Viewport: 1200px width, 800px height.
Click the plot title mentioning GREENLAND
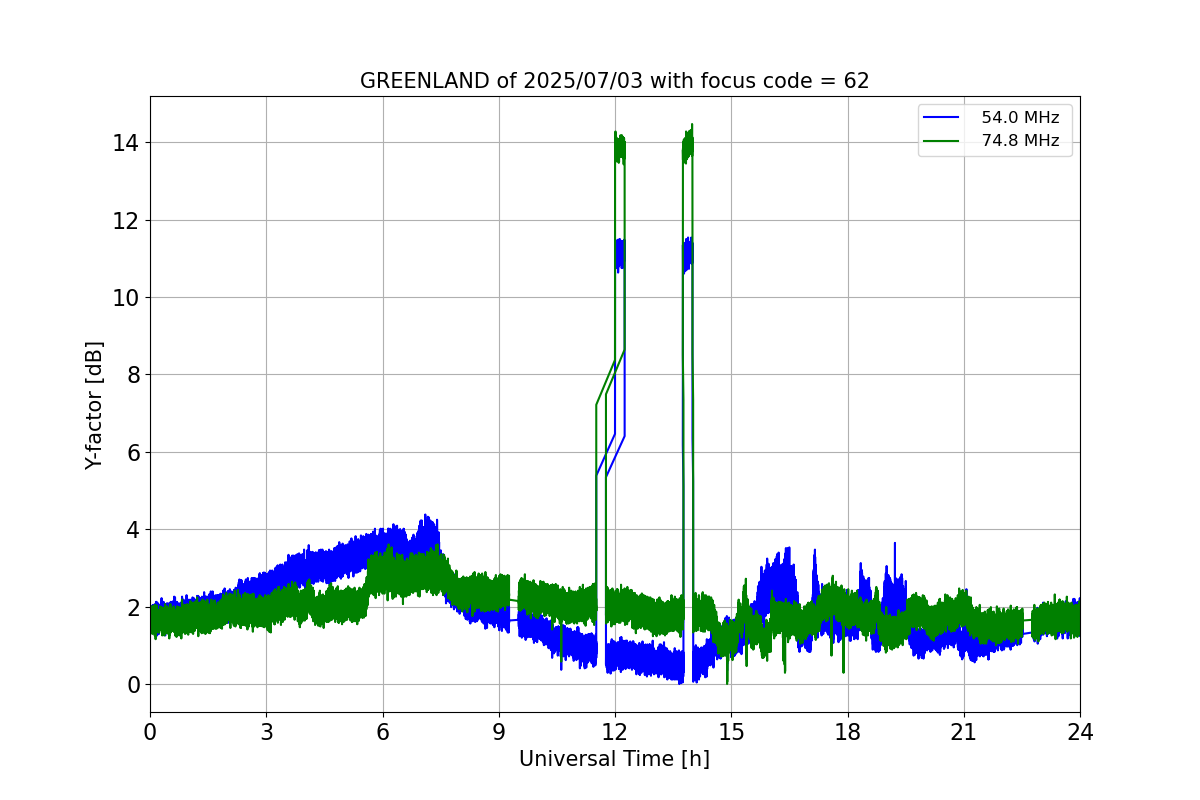point(614,81)
